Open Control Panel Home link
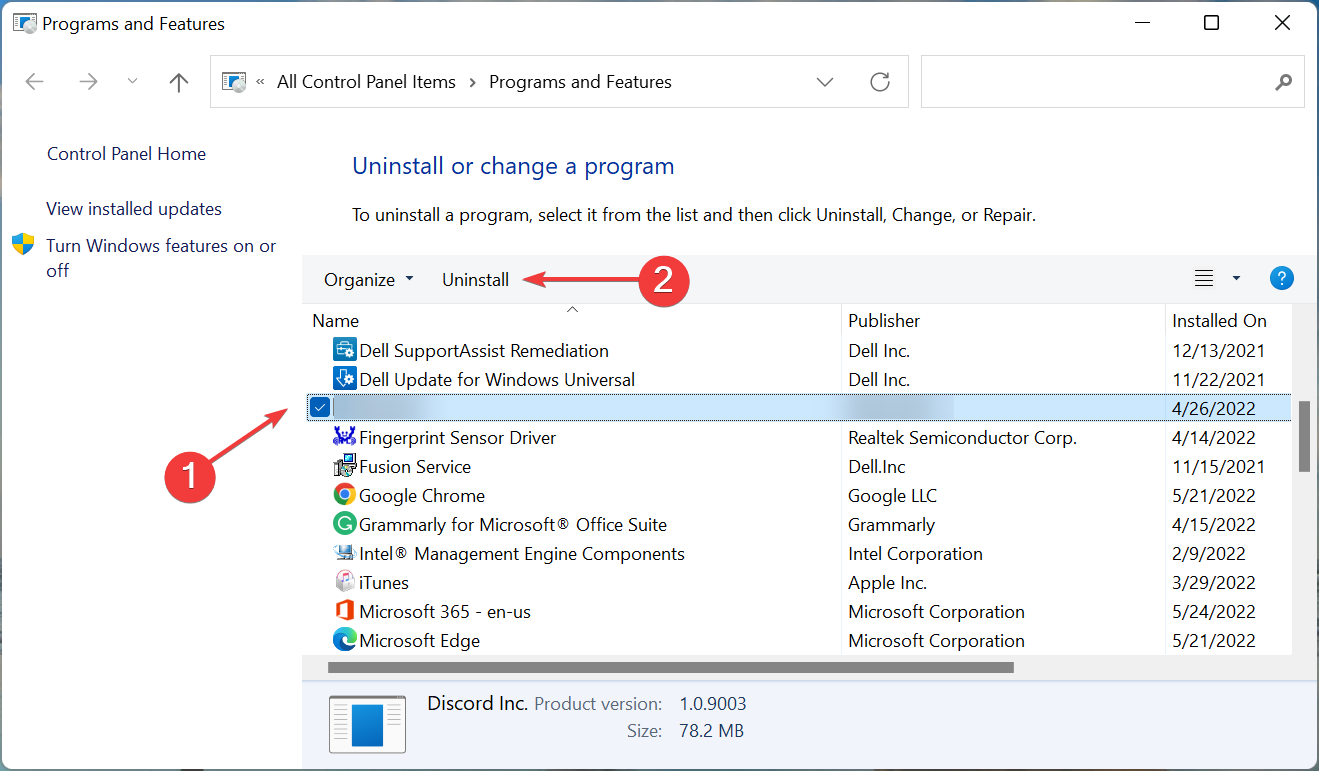This screenshot has width=1319, height=771. (126, 154)
